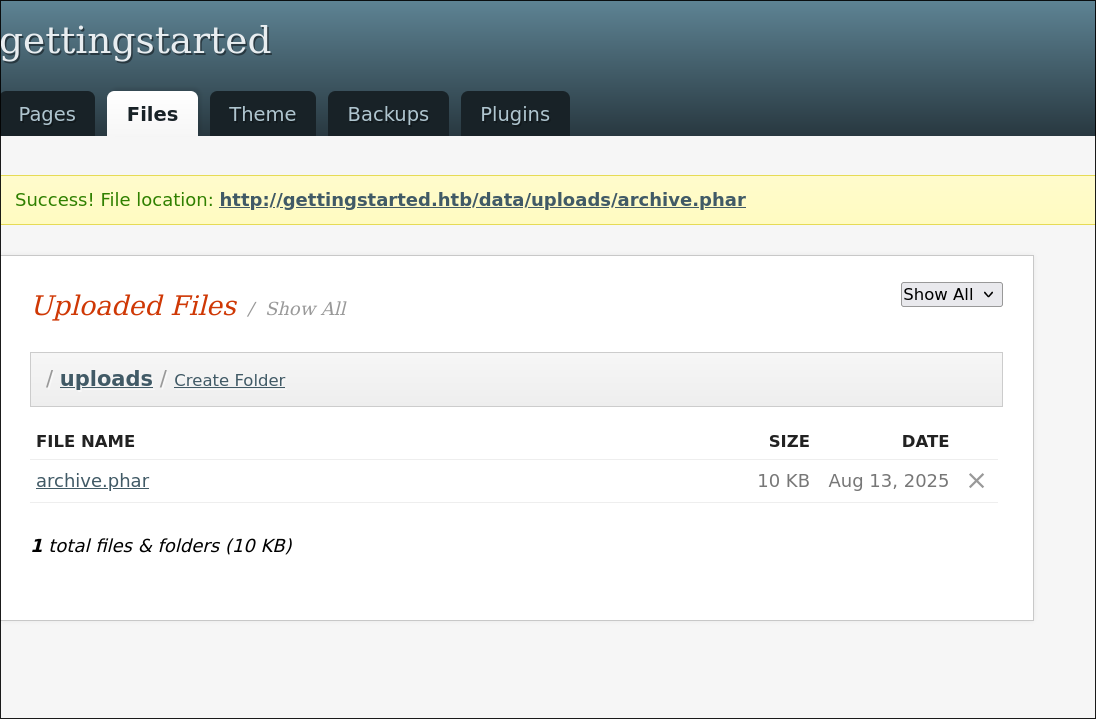
Task: Click the gettingstarted site title
Action: 136,41
